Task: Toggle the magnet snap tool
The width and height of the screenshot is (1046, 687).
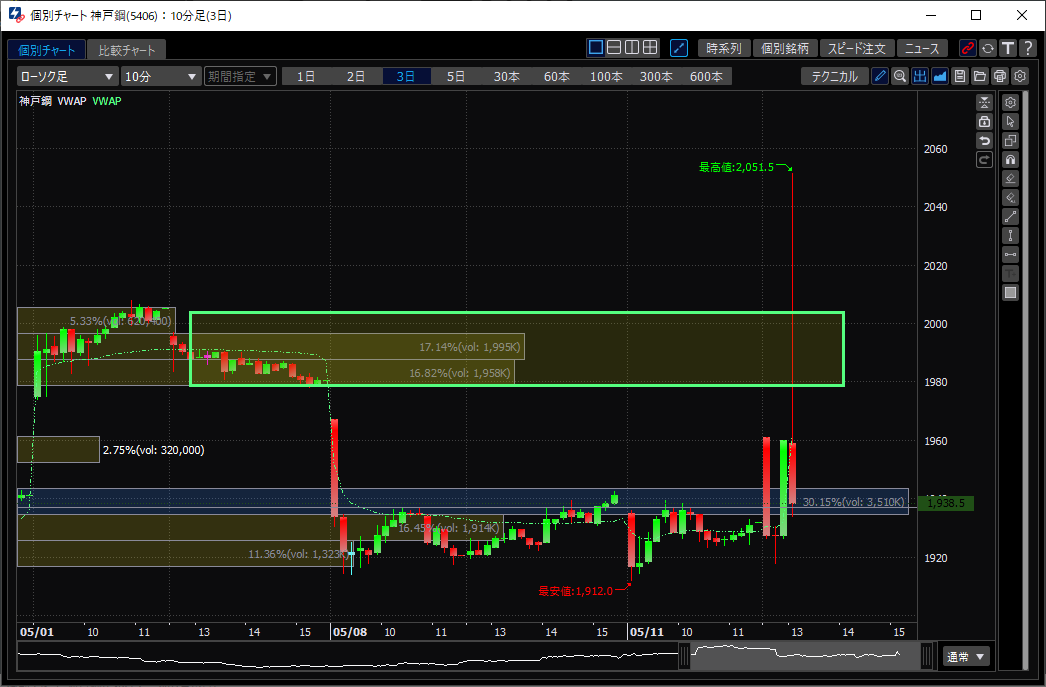Action: [1011, 159]
